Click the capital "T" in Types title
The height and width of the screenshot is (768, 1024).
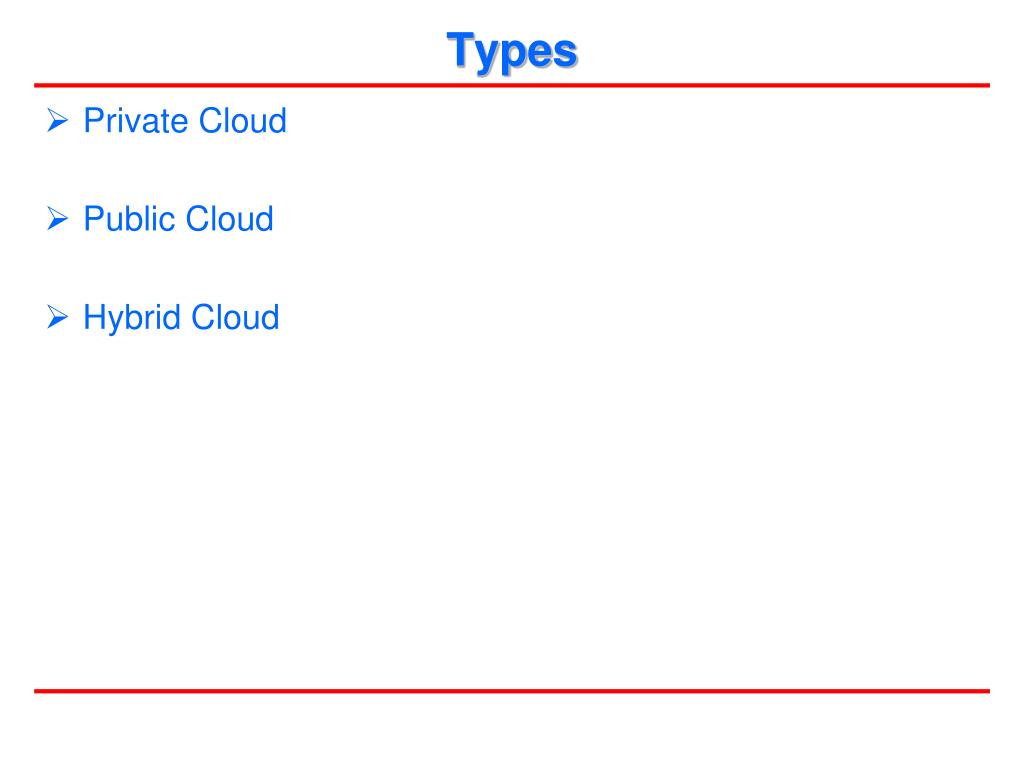pyautogui.click(x=460, y=49)
